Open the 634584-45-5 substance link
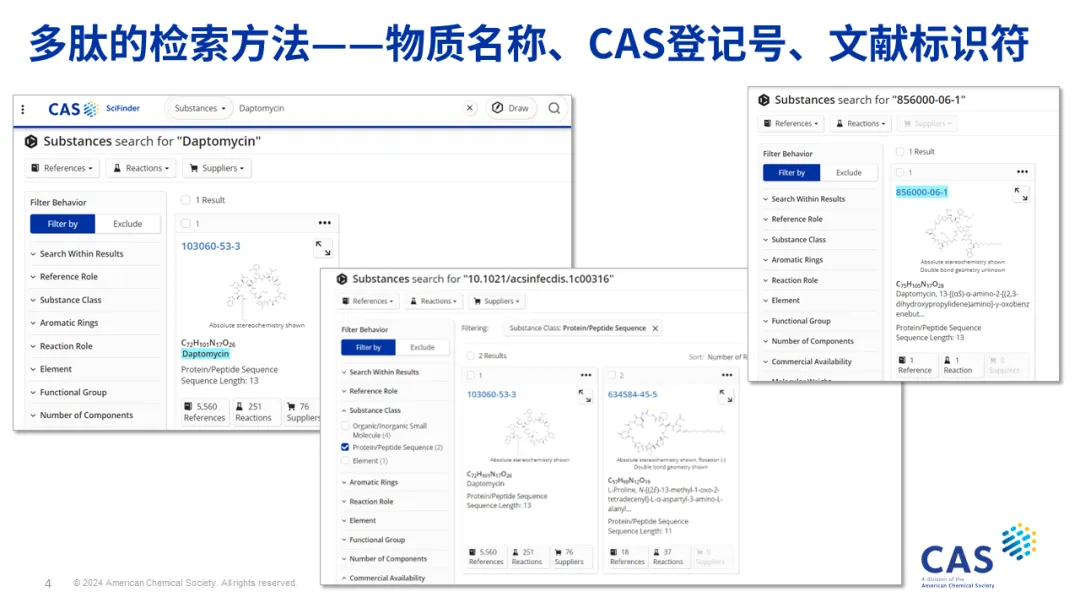 [x=632, y=395]
